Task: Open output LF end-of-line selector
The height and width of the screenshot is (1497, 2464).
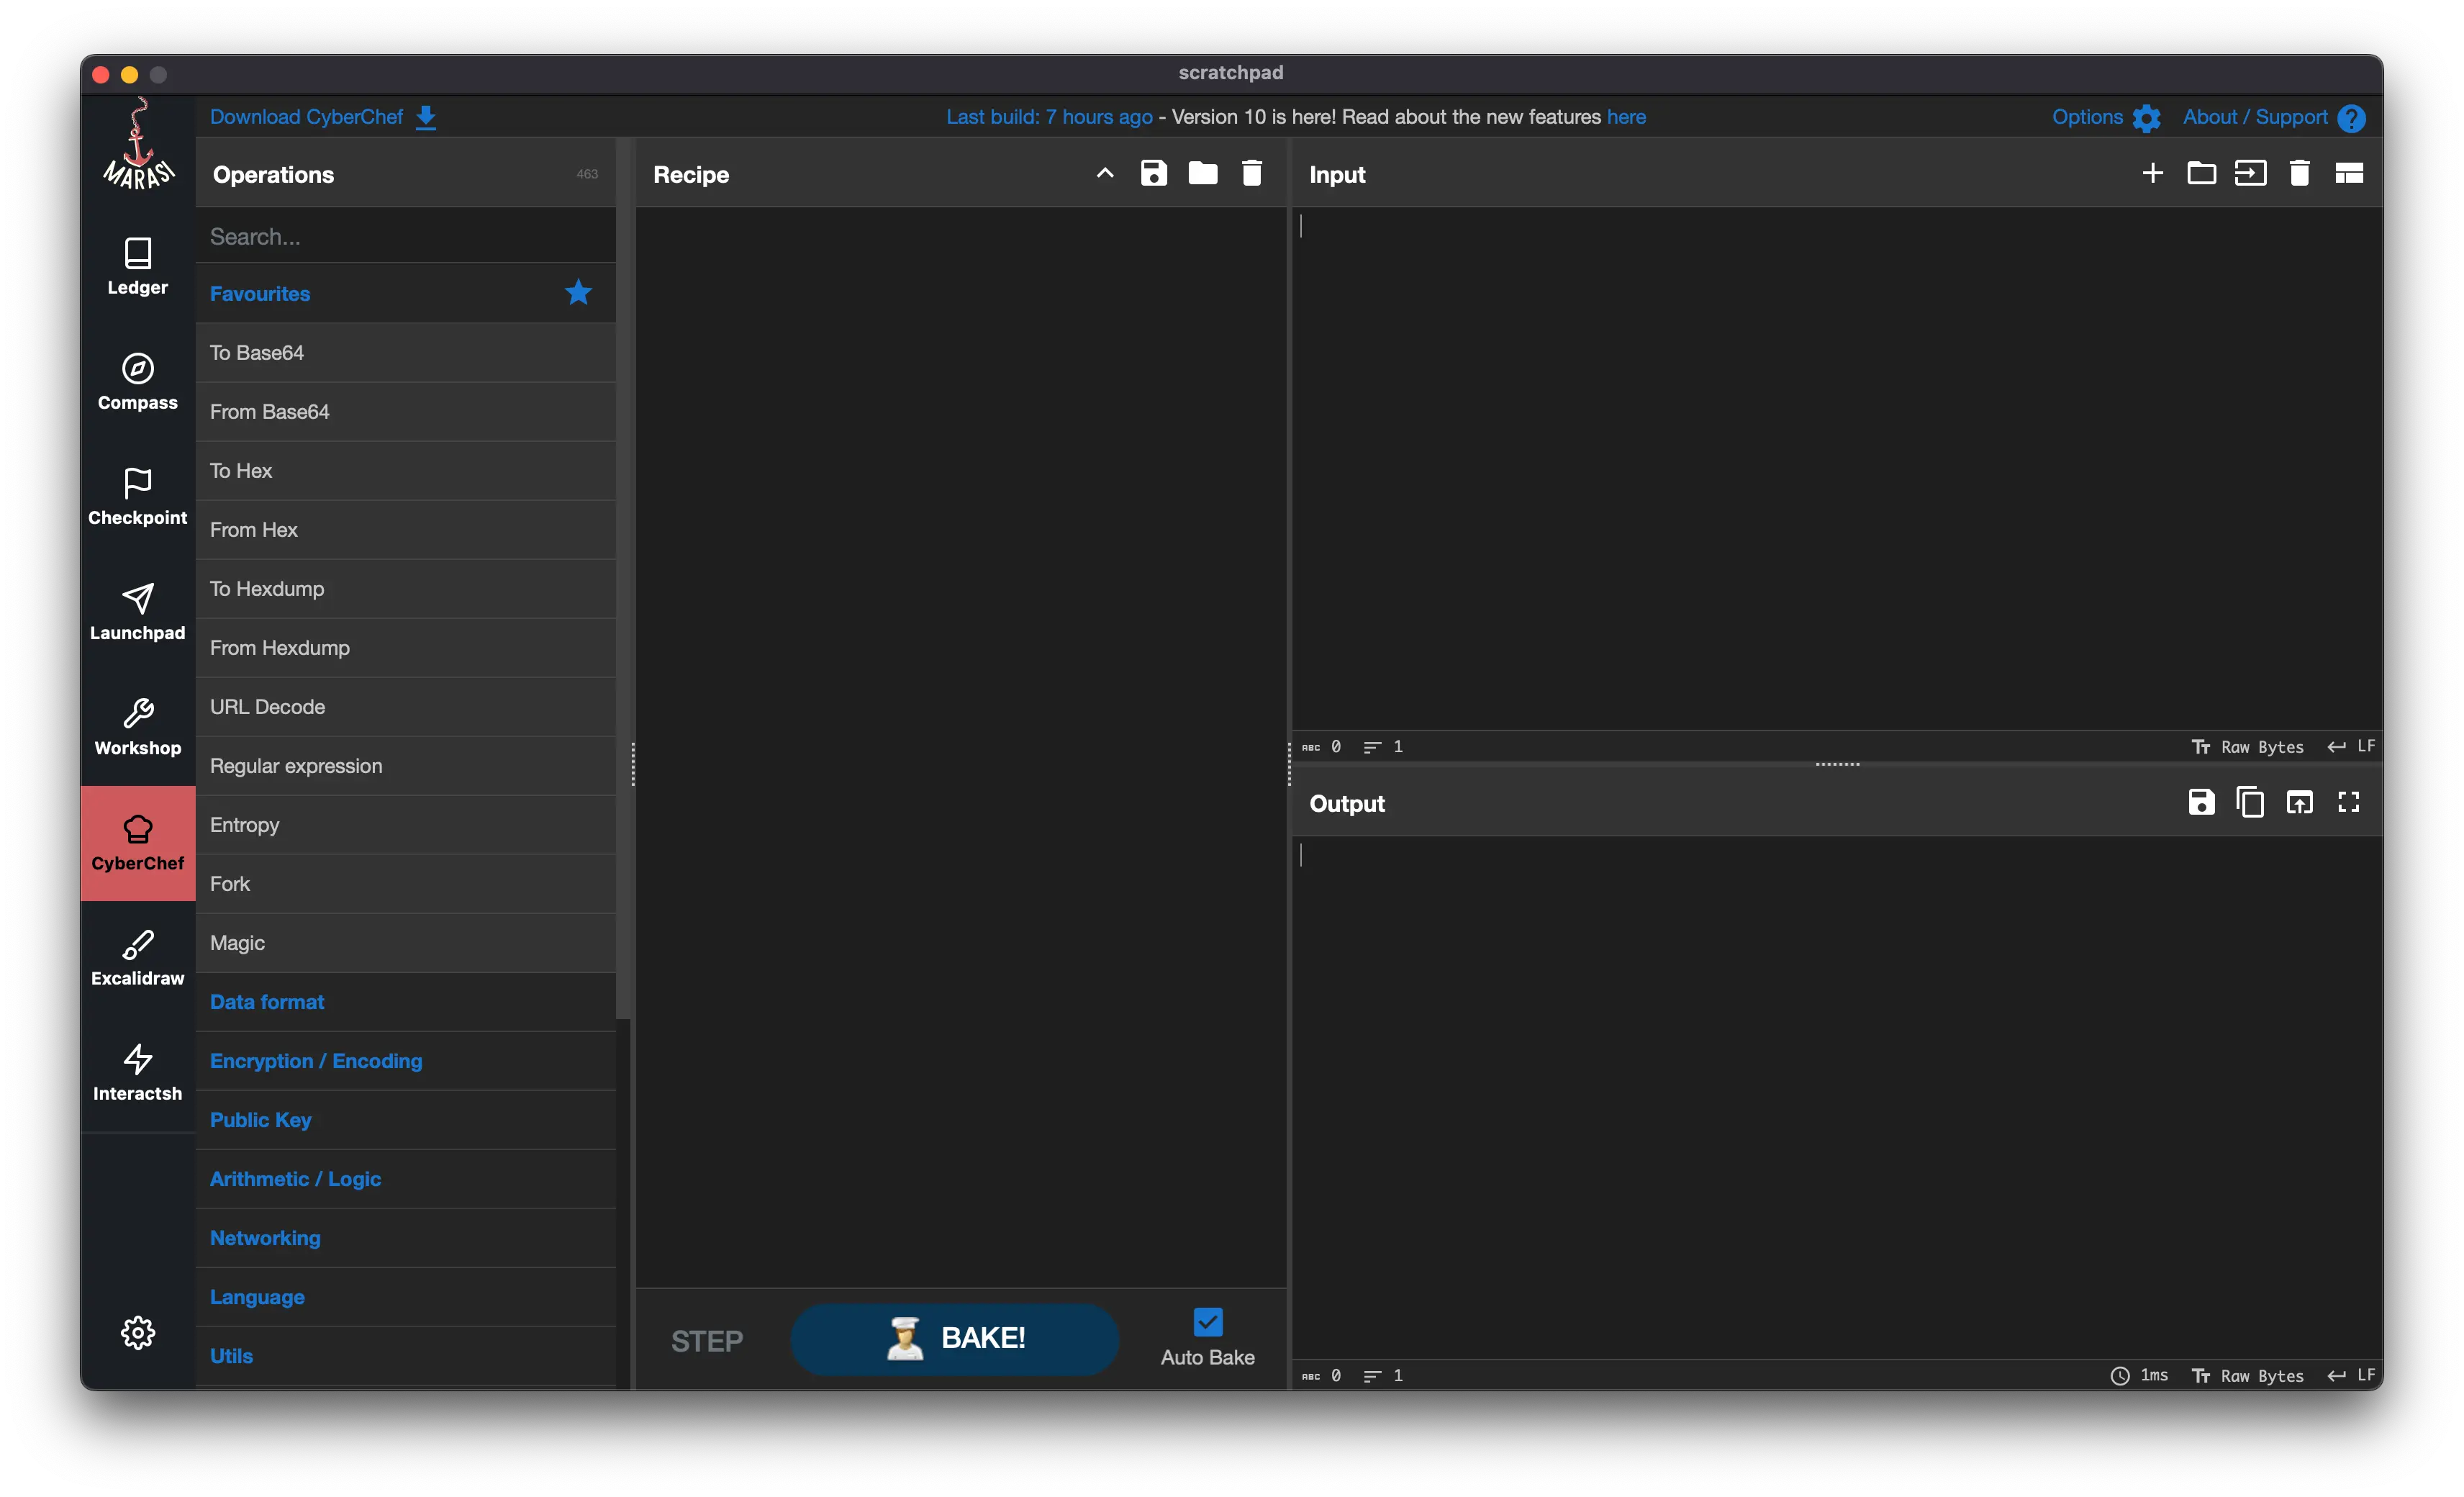Action: click(2351, 1375)
